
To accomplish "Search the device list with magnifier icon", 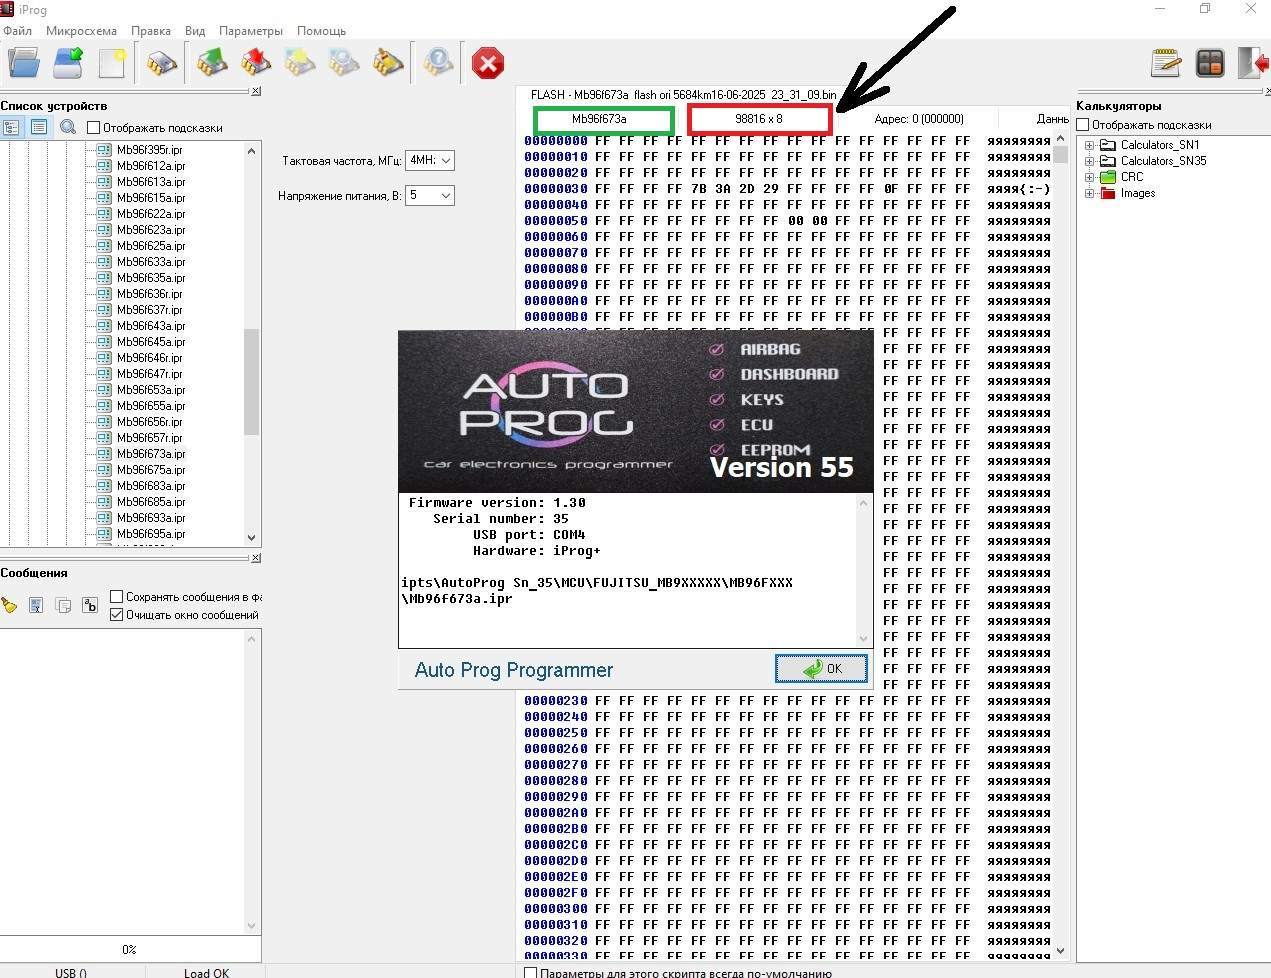I will tap(68, 127).
